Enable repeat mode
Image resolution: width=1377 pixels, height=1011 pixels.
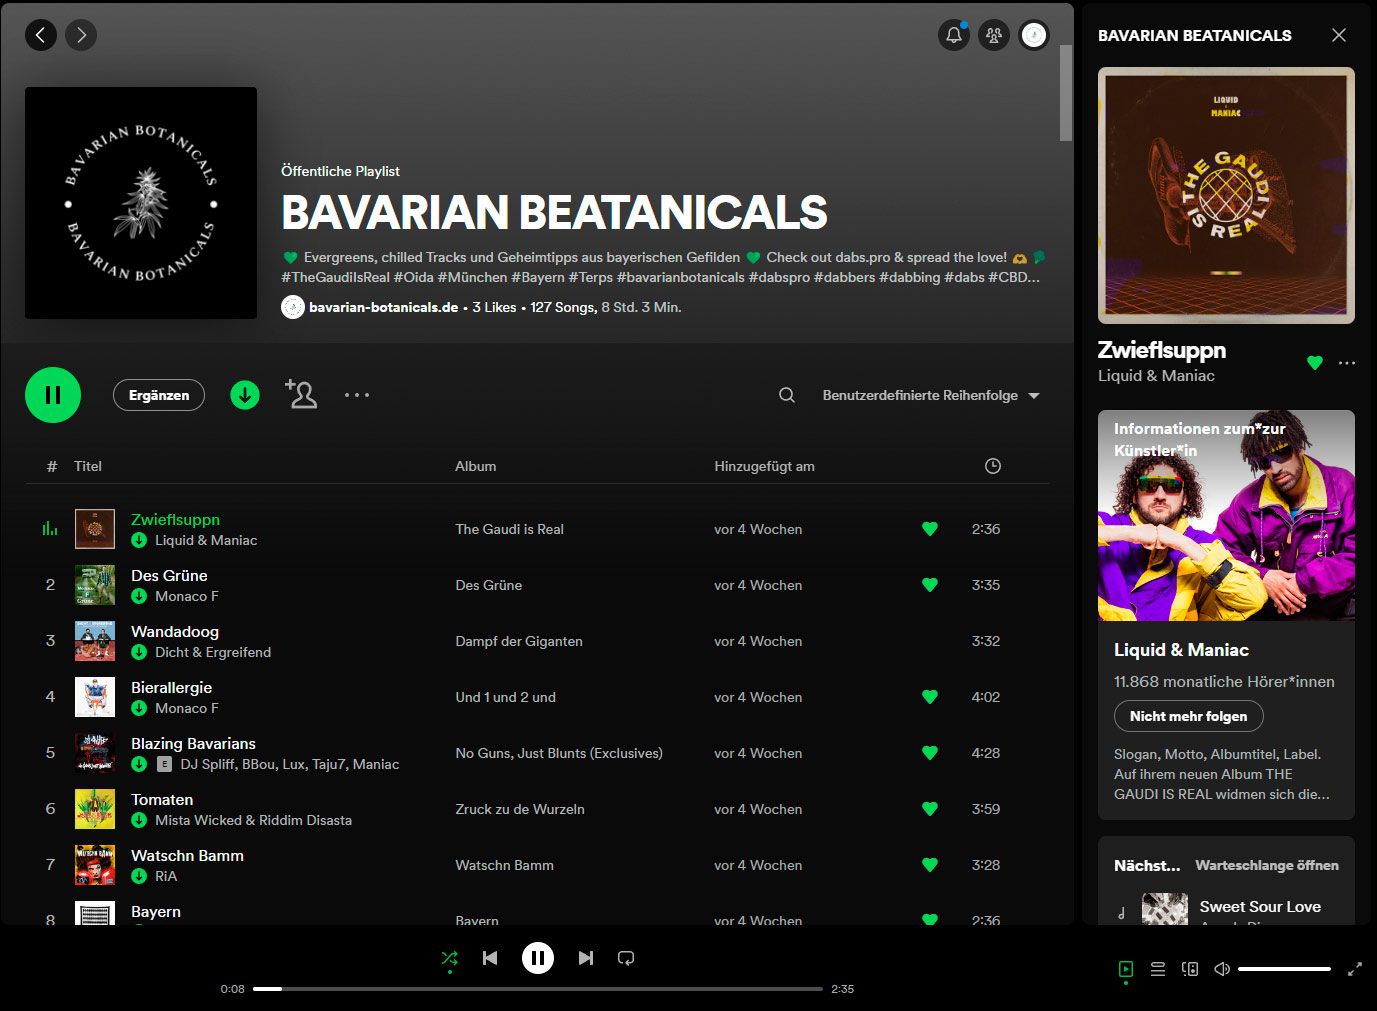click(626, 957)
